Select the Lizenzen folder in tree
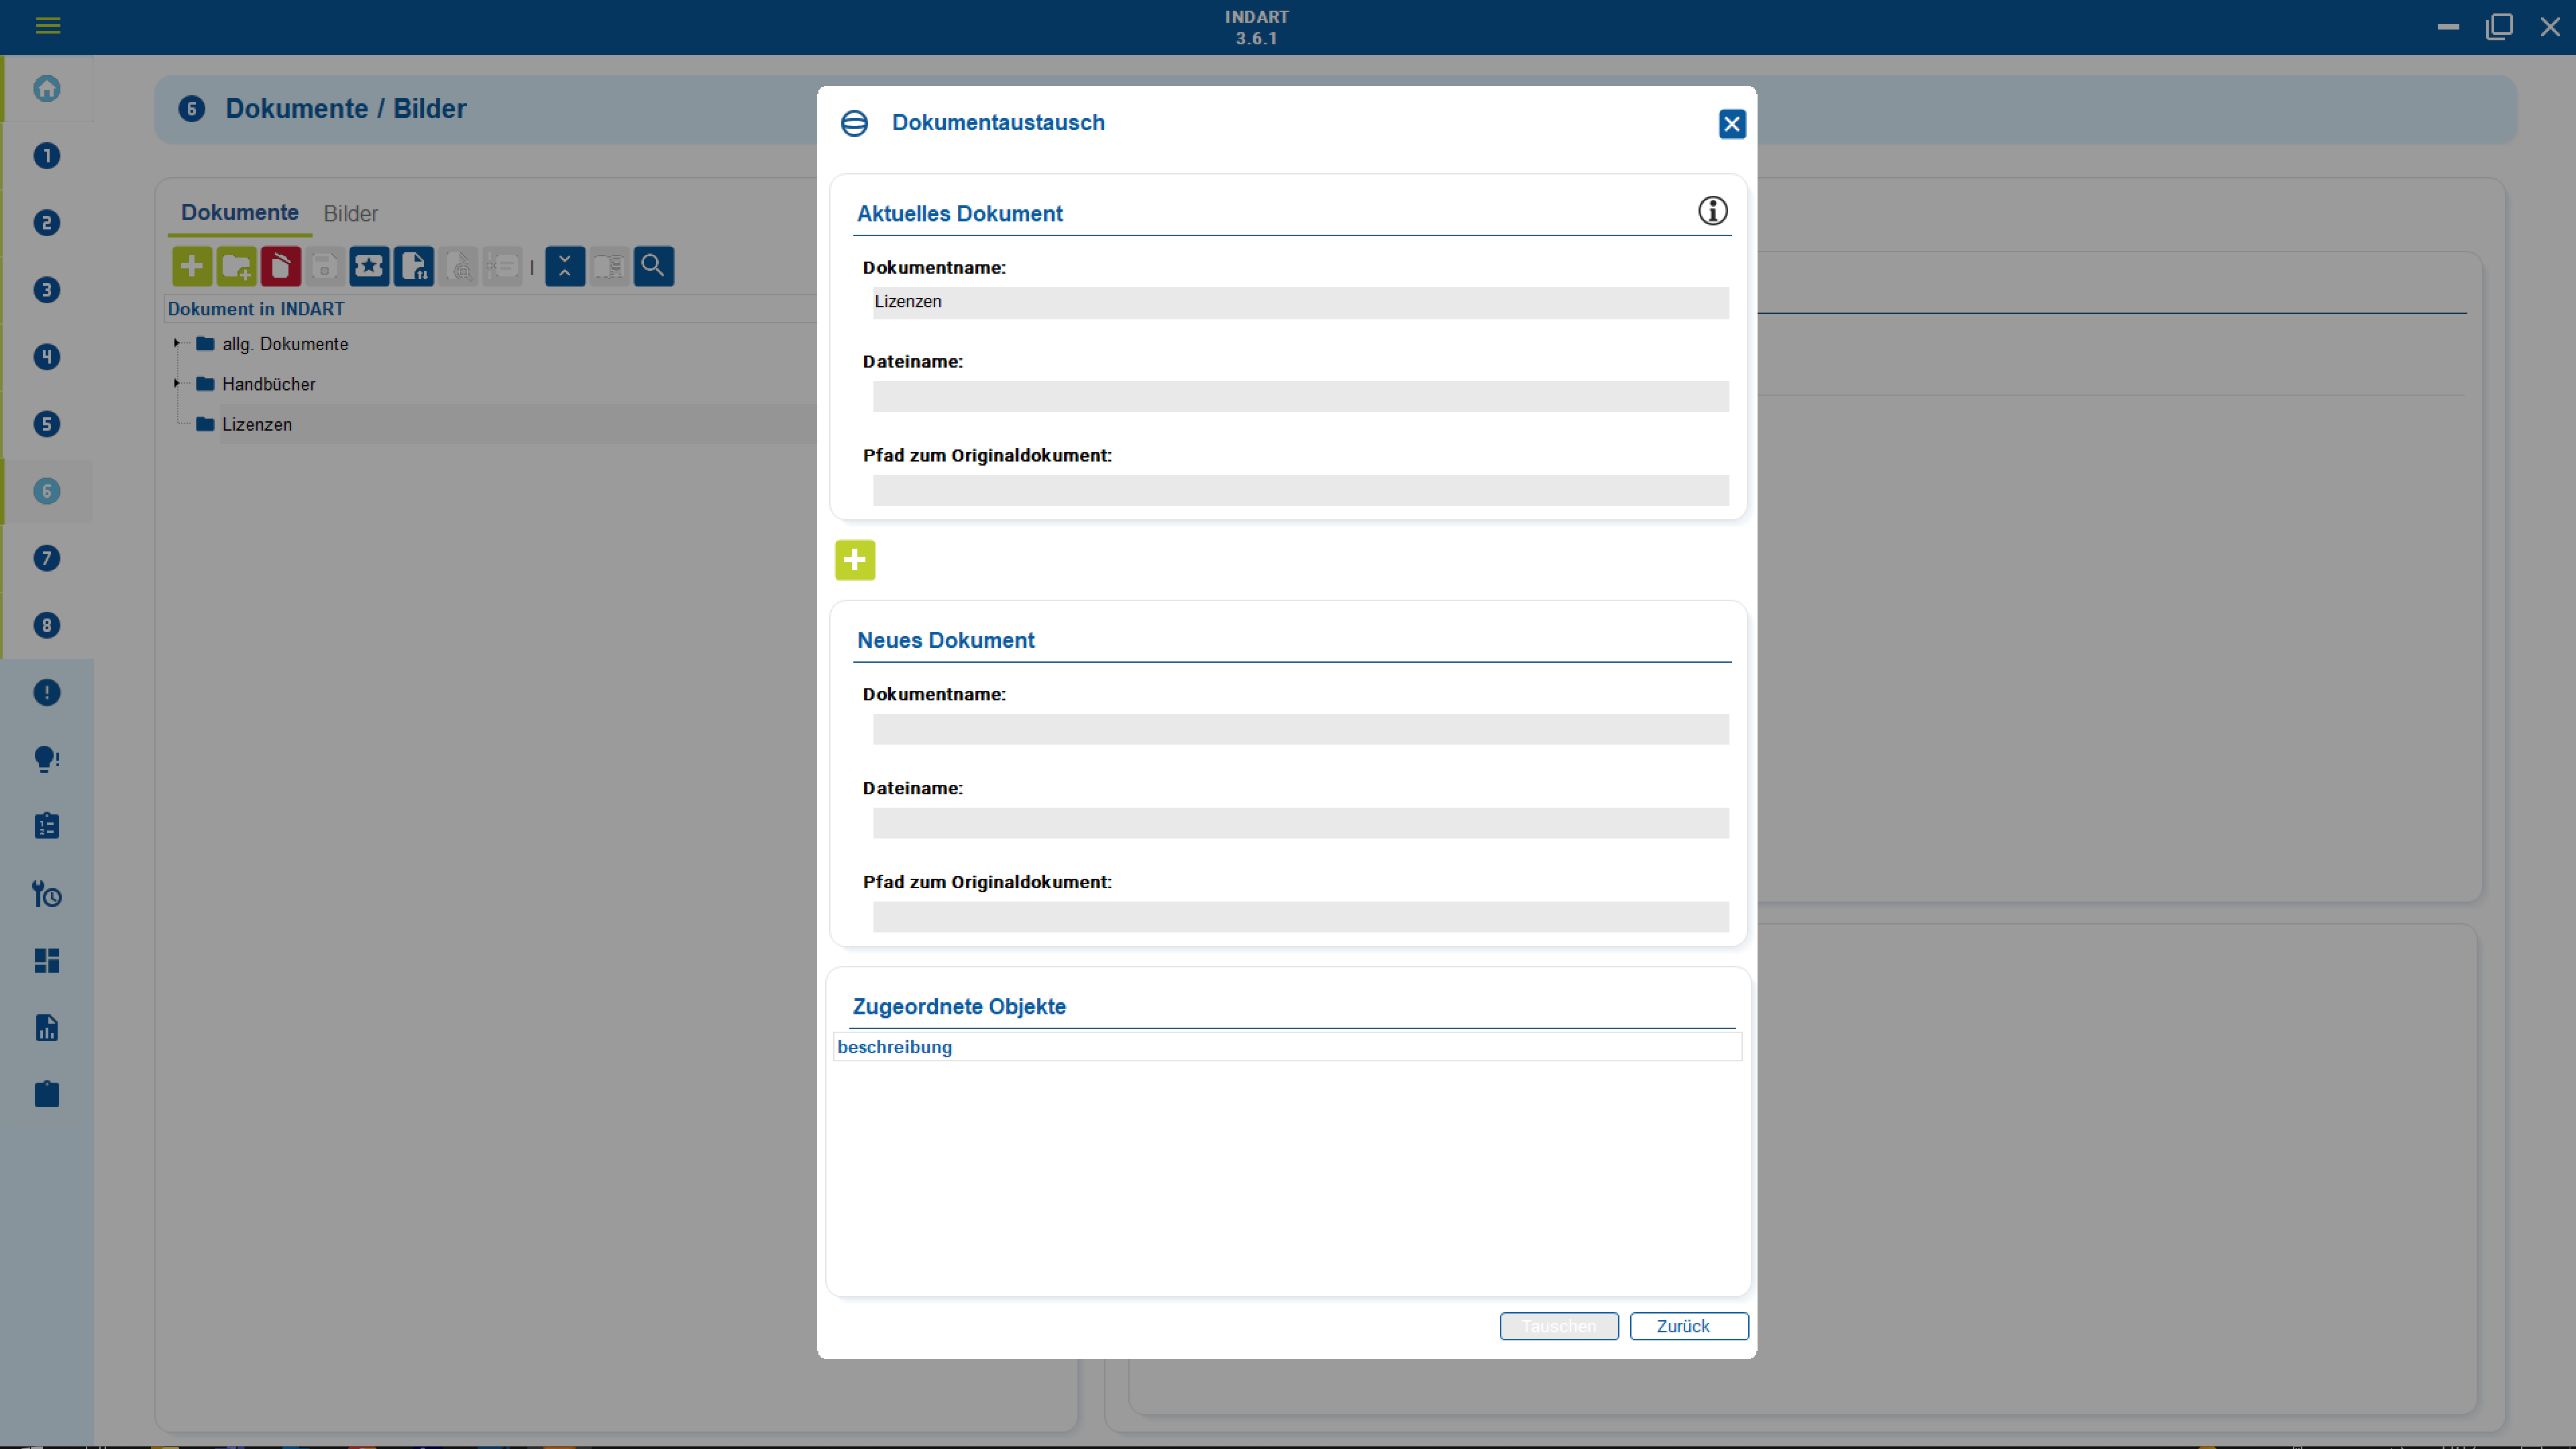Viewport: 2576px width, 1449px height. (257, 424)
